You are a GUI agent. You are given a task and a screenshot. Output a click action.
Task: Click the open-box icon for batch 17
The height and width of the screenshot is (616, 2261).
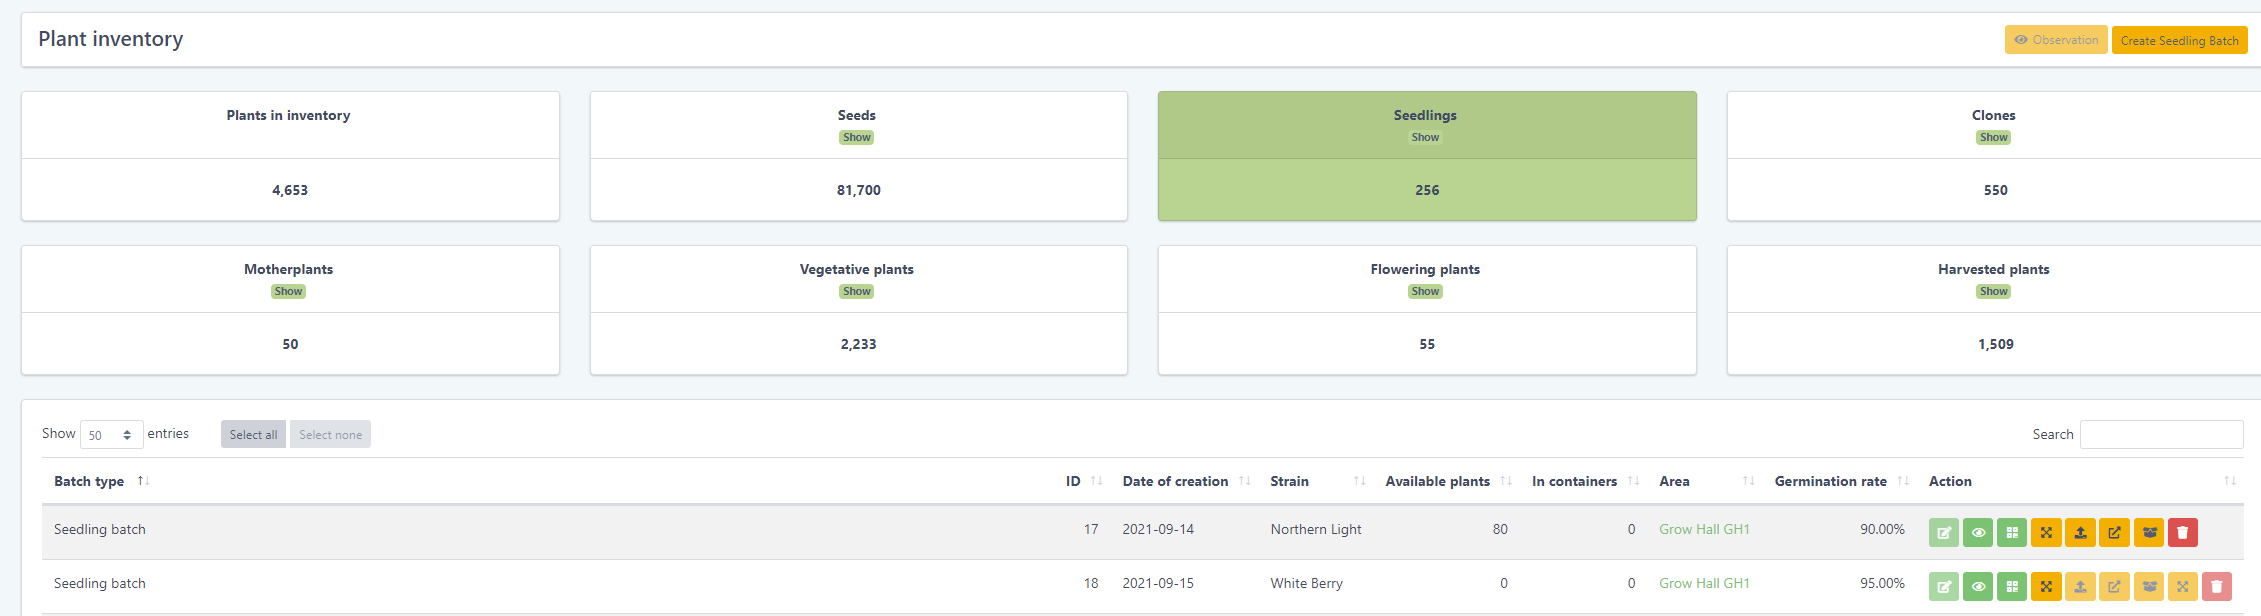(x=2149, y=533)
